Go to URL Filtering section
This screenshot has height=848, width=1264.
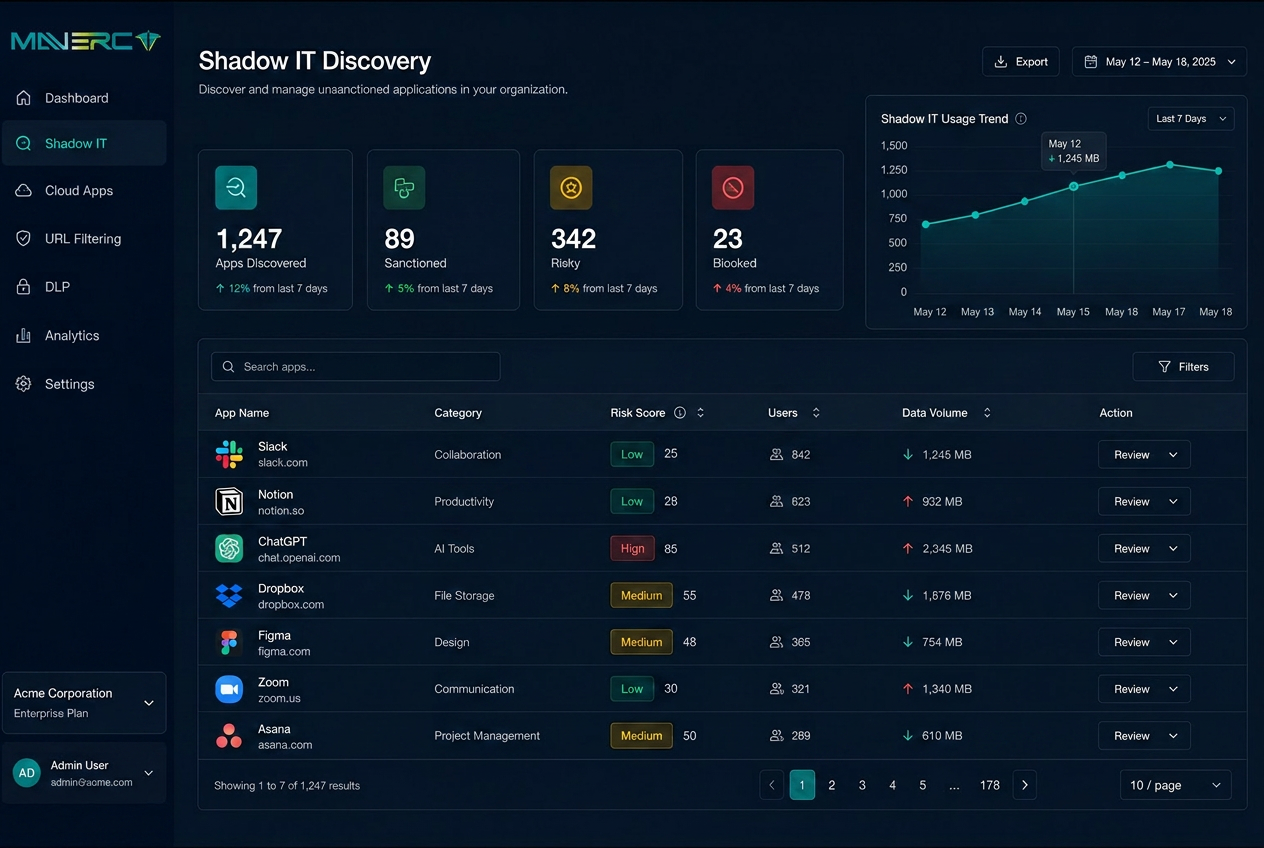click(84, 239)
